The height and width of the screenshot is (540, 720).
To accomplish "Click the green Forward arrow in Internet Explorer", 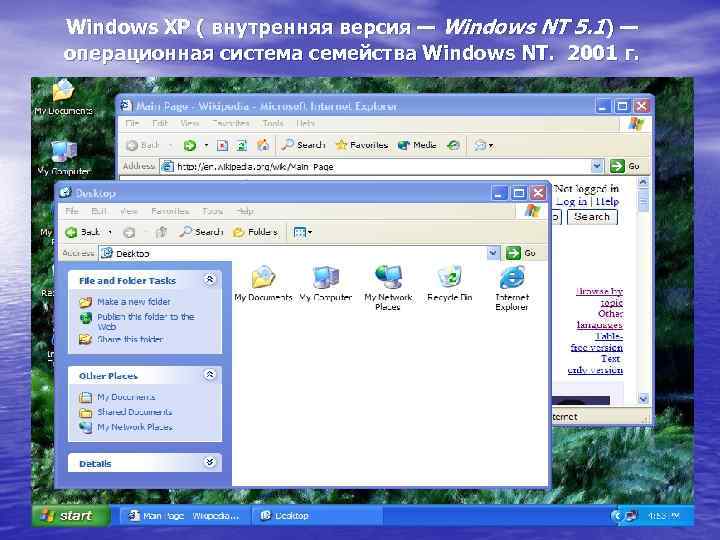I will click(x=190, y=146).
